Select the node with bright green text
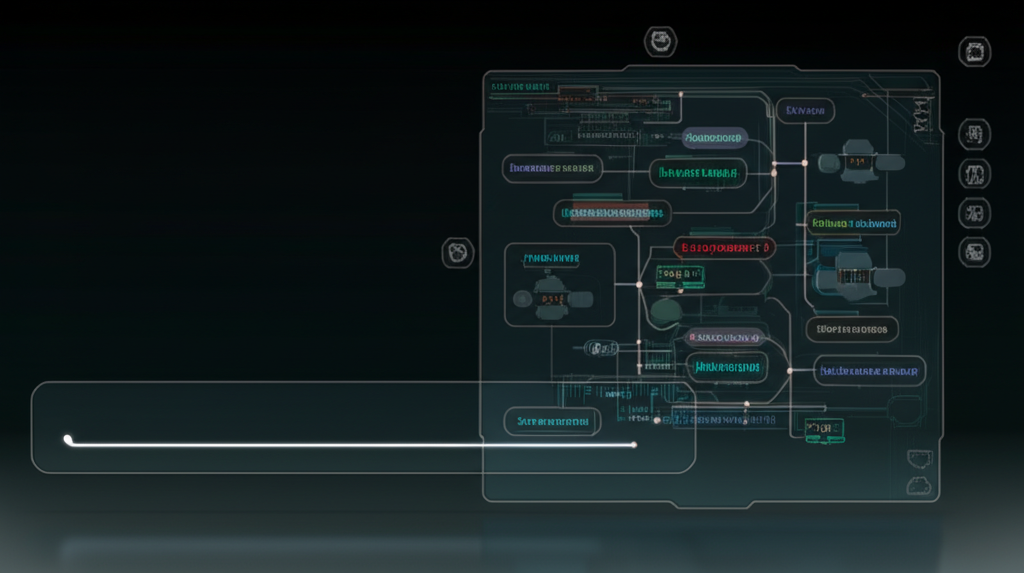The image size is (1024, 573). [x=698, y=173]
